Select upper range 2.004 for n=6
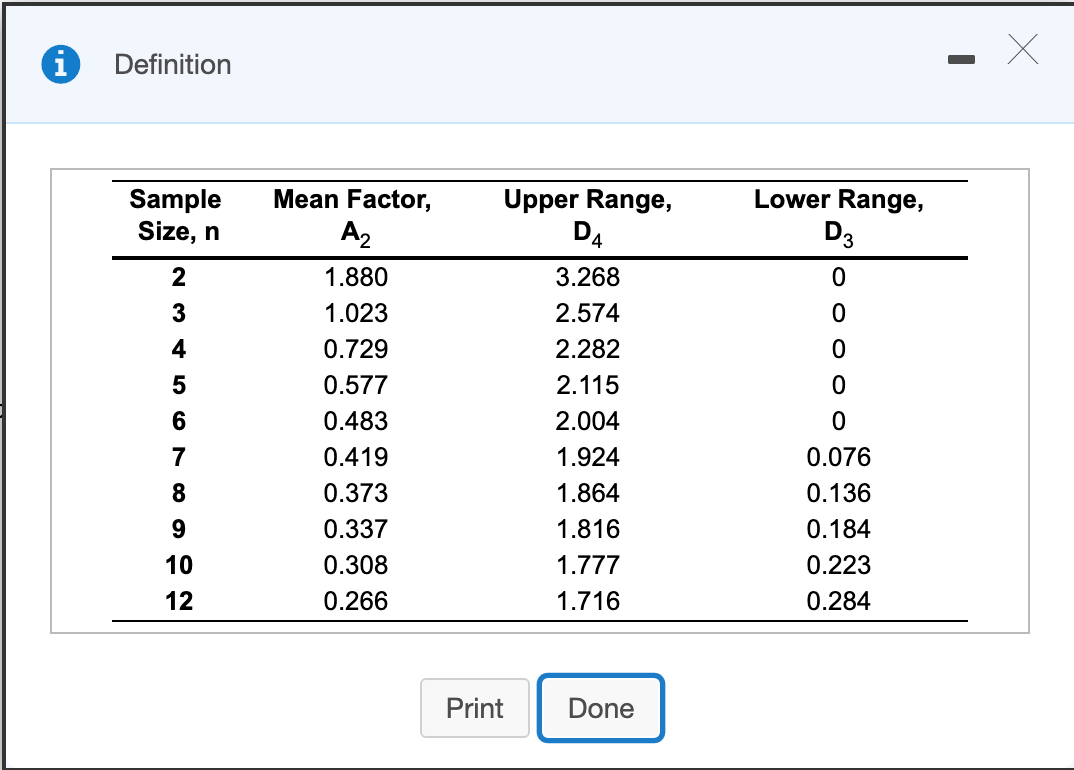The height and width of the screenshot is (770, 1074). (x=586, y=421)
